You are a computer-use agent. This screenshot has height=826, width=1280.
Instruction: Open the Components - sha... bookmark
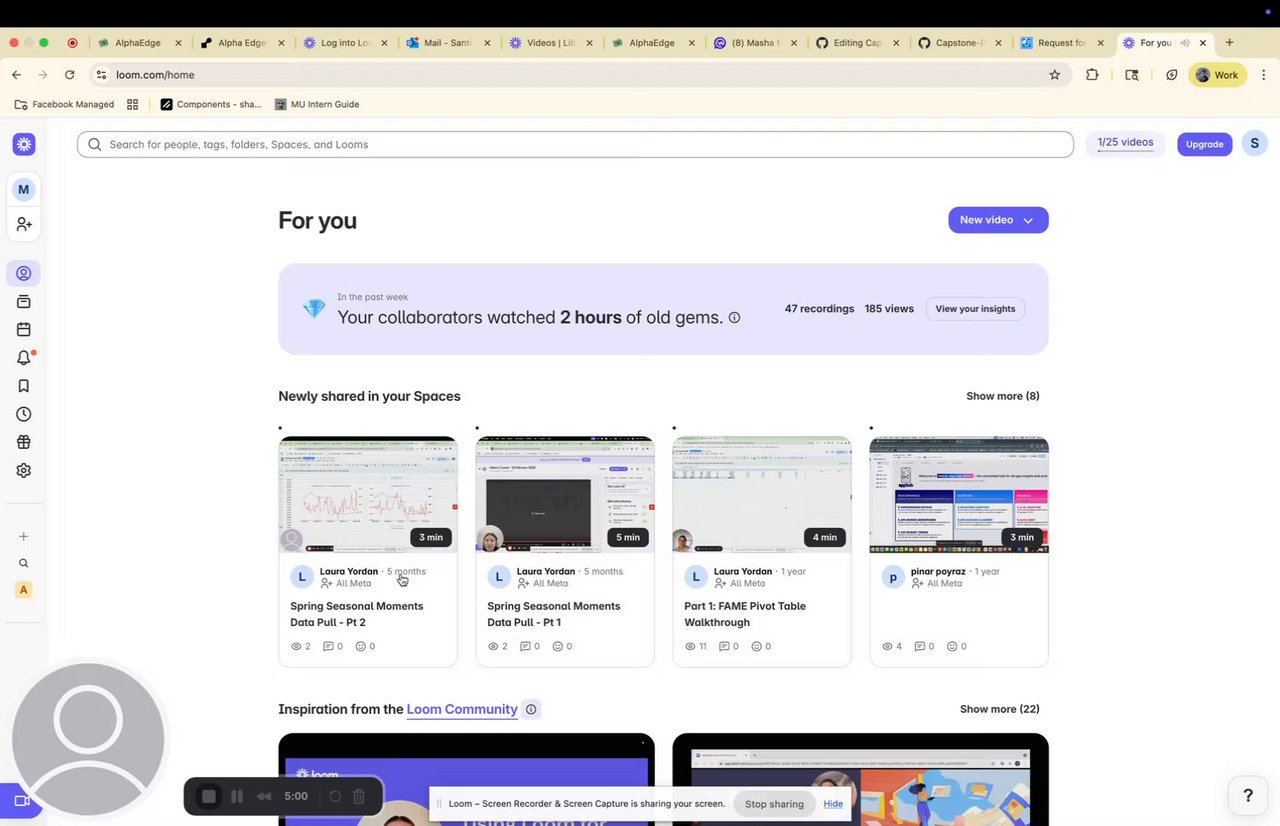211,104
